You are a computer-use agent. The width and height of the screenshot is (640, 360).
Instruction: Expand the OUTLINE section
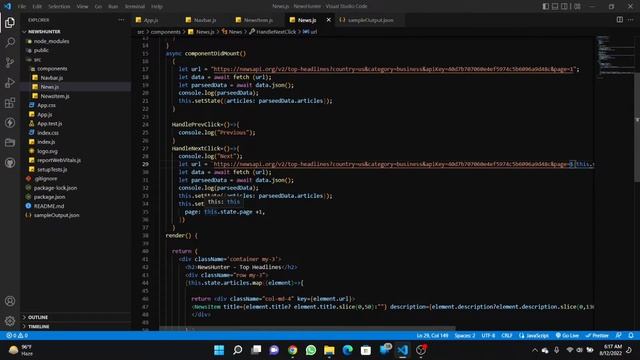(x=38, y=317)
